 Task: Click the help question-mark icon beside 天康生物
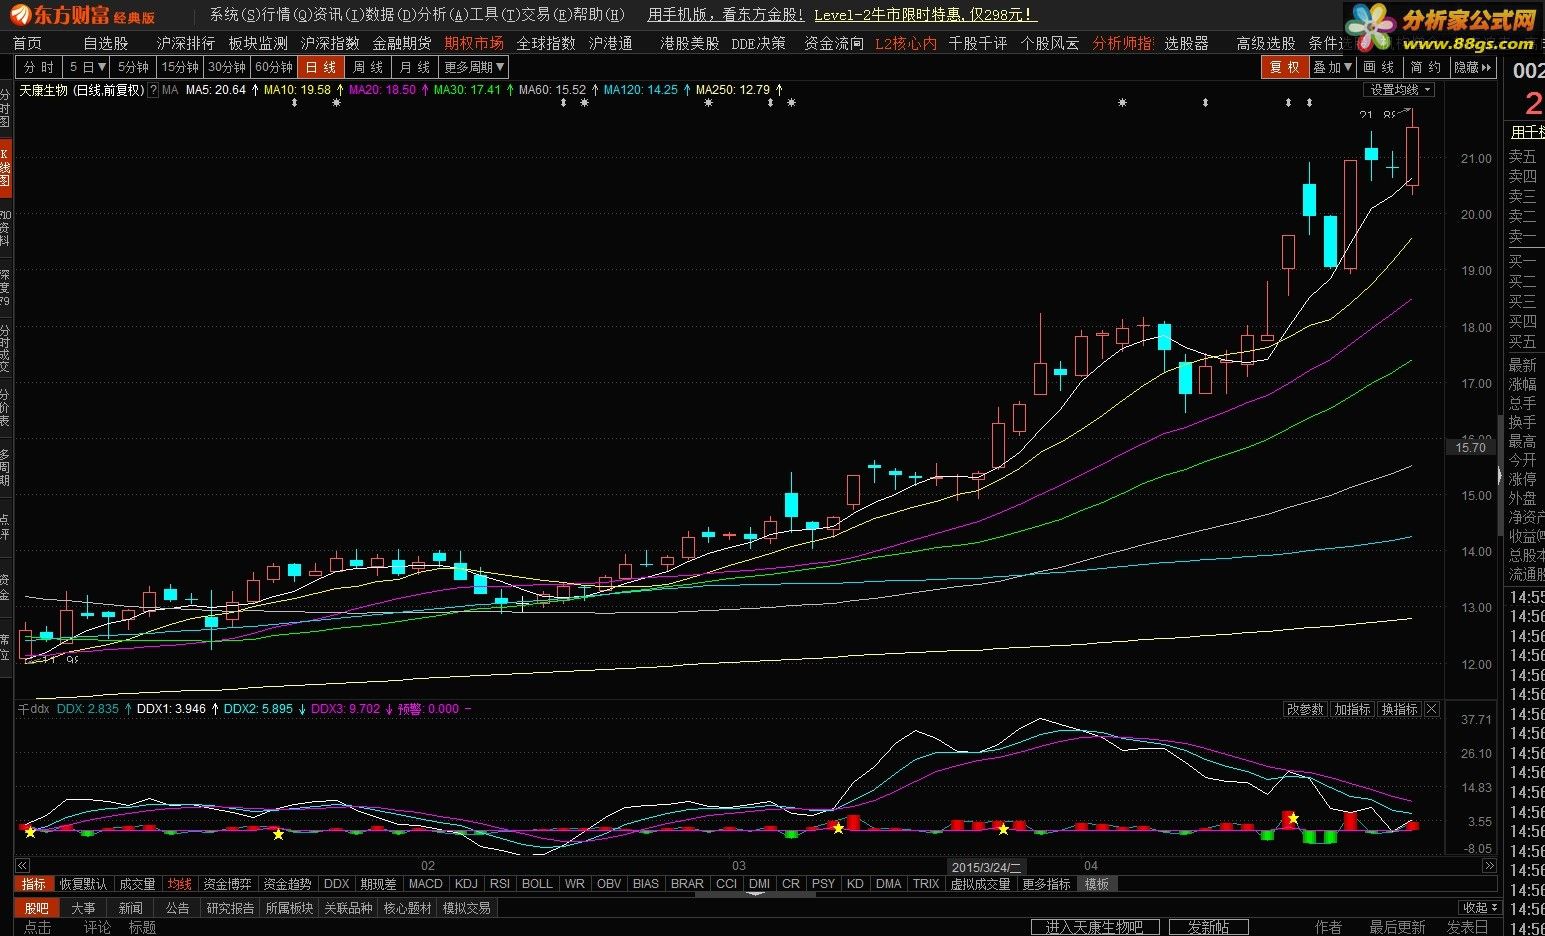[153, 90]
